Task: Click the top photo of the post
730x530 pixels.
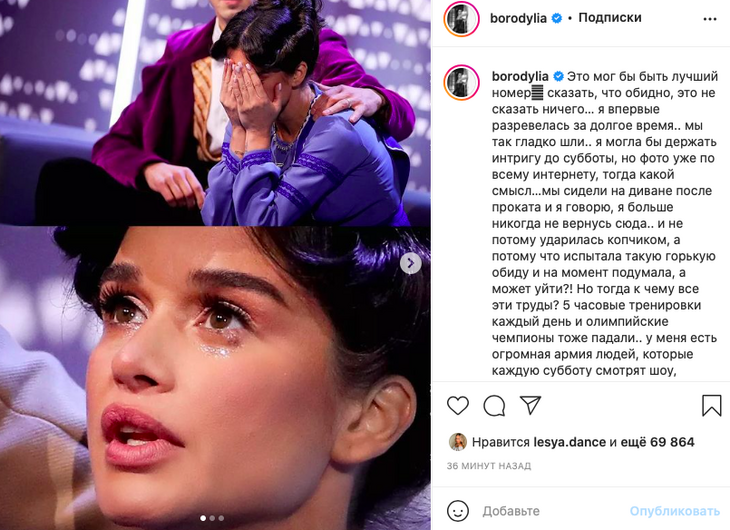Action: (x=215, y=112)
